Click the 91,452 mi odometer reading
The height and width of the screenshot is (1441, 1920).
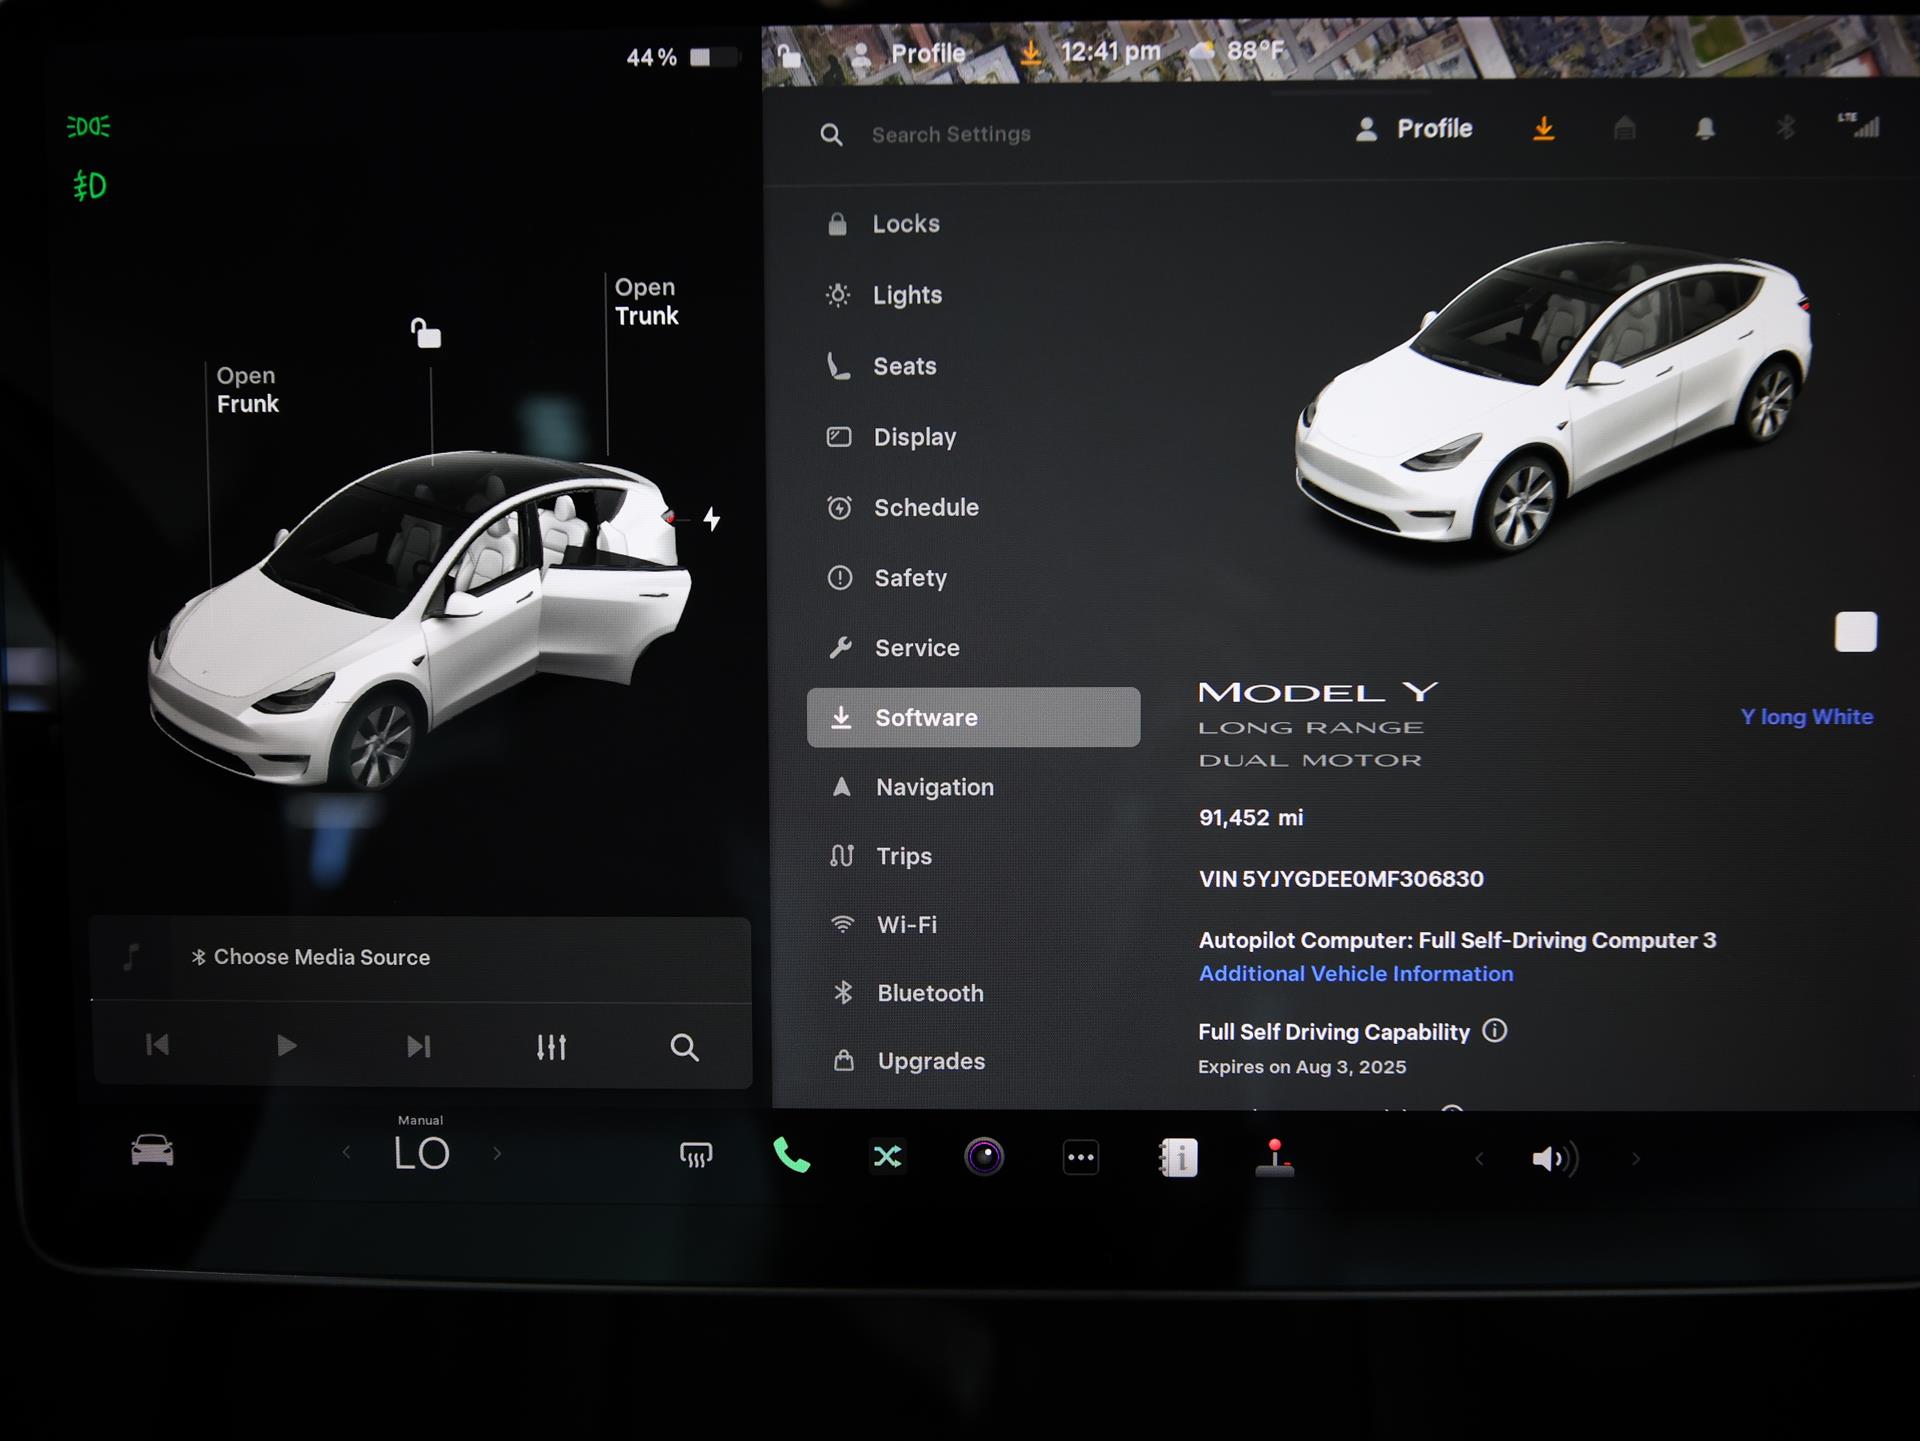coord(1251,818)
